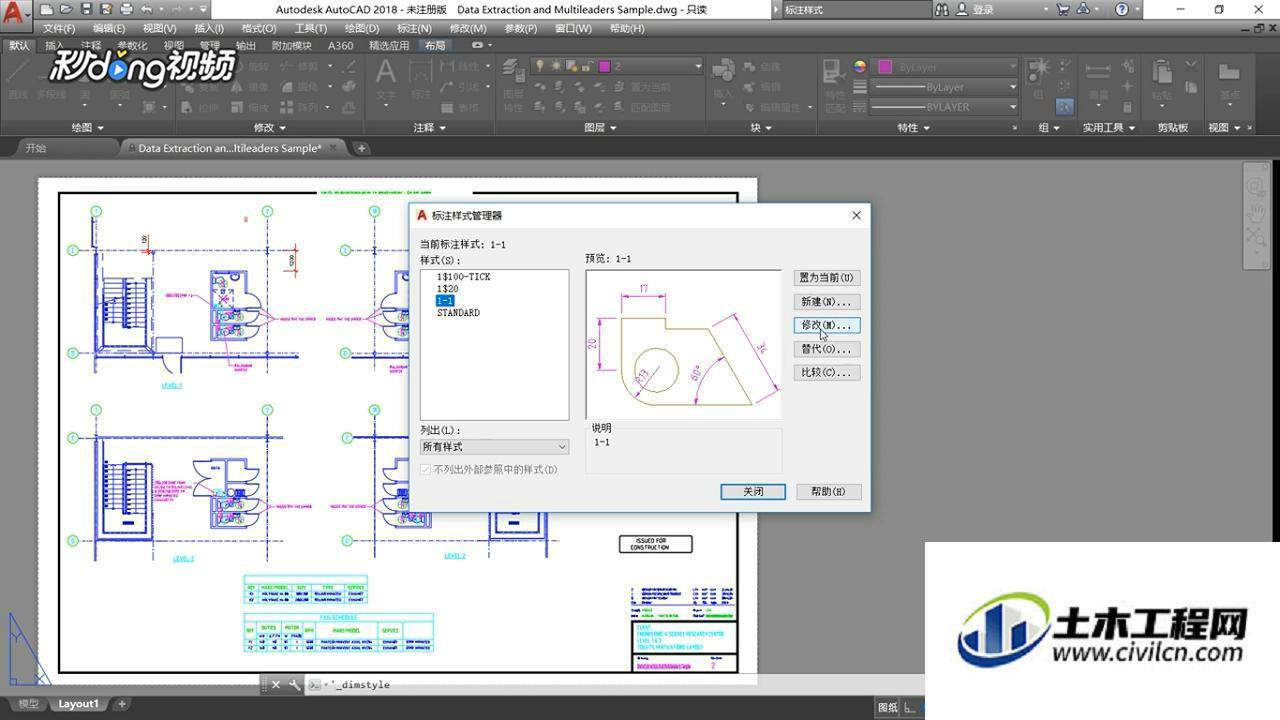
Task: Expand the 块 ribbon panel
Action: click(x=761, y=128)
